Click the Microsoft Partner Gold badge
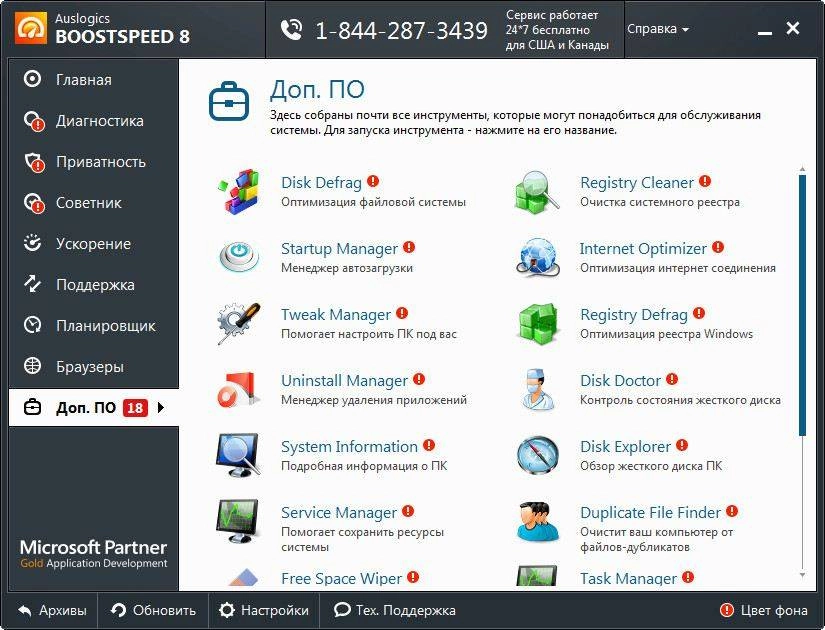Image resolution: width=825 pixels, height=630 pixels. [x=94, y=554]
